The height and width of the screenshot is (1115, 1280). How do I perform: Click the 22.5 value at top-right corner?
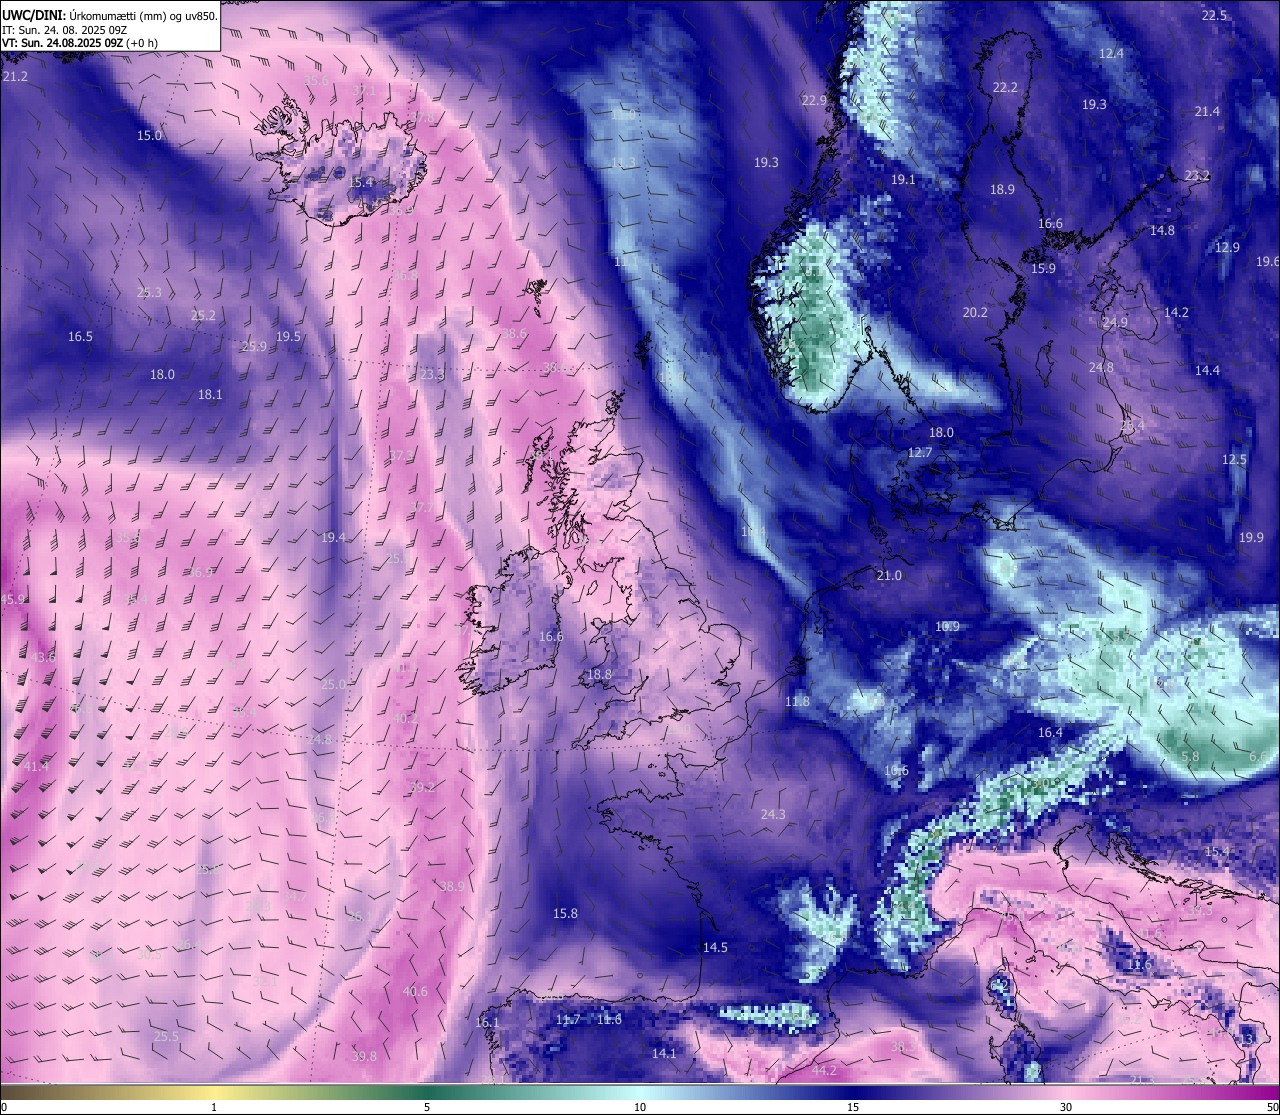(1214, 16)
